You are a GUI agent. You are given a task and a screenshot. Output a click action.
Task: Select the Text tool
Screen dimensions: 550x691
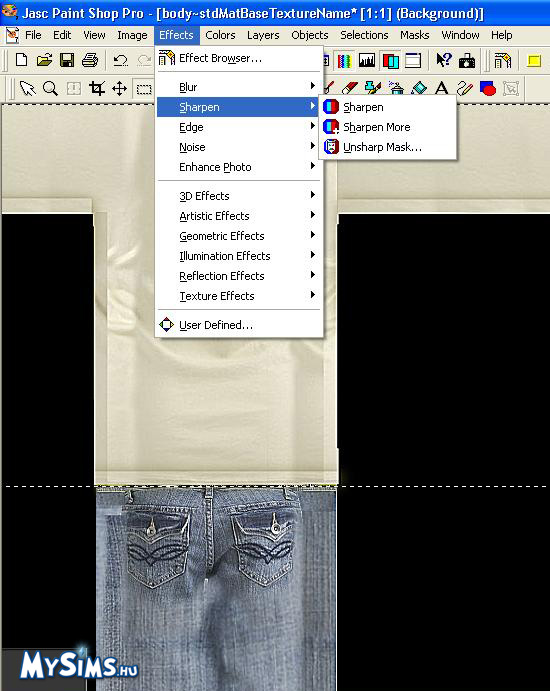(442, 89)
